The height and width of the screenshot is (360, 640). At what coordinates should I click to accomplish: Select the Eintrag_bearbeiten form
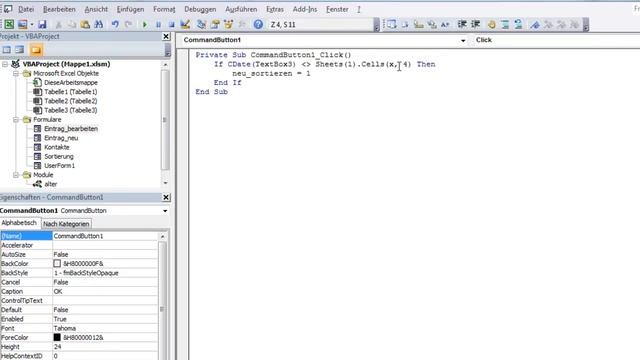pos(71,129)
